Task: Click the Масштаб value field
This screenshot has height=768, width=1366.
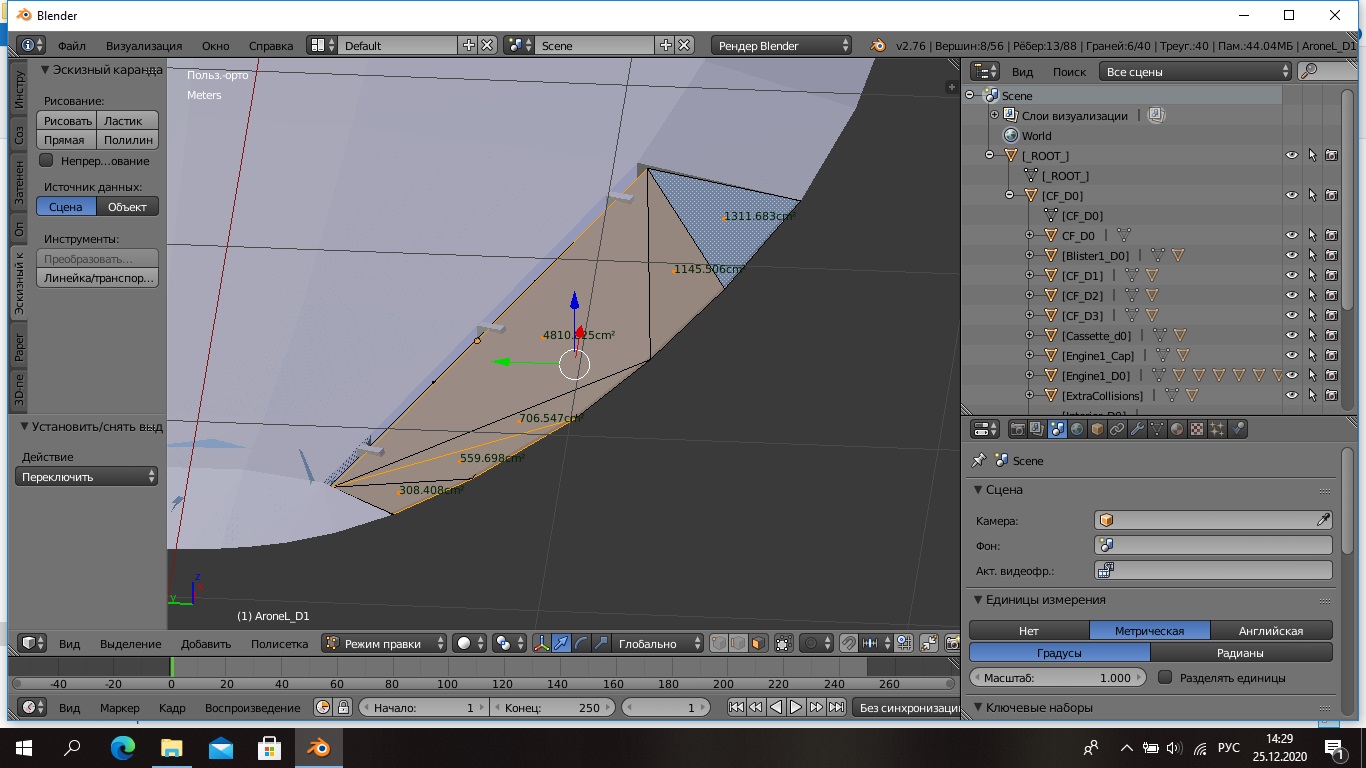Action: [x=1058, y=677]
